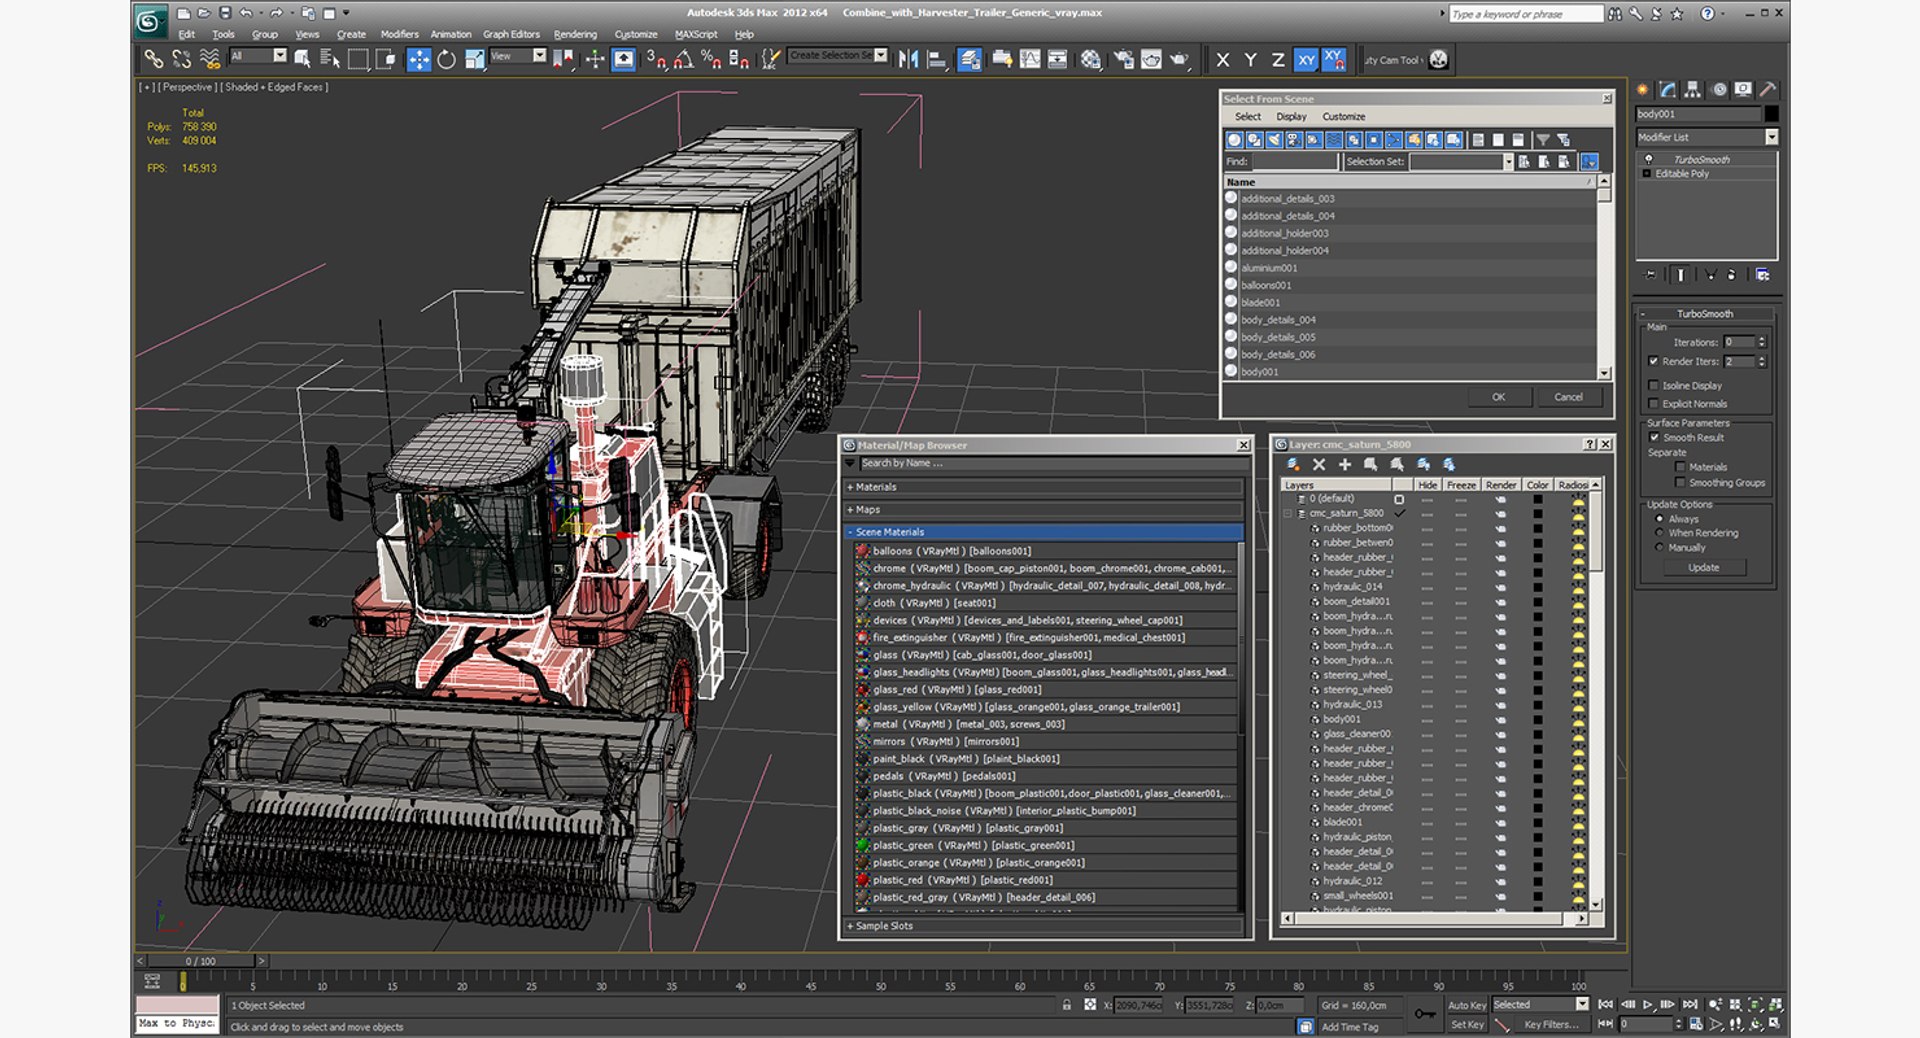The width and height of the screenshot is (1920, 1038).
Task: Activate the Select and Rotate tool
Action: click(446, 59)
